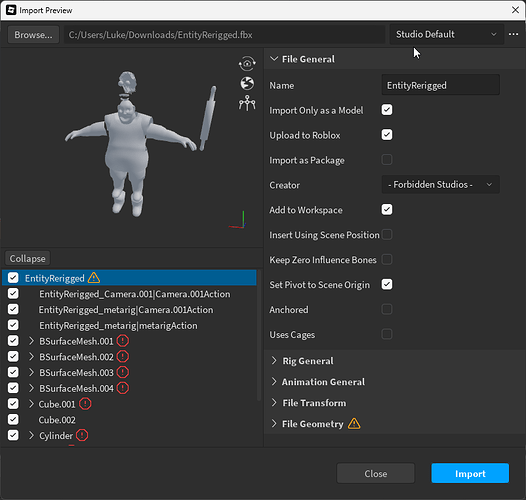Open the Creator dropdown showing Forbidden Studios
Screen dimensions: 526x500
(440, 185)
